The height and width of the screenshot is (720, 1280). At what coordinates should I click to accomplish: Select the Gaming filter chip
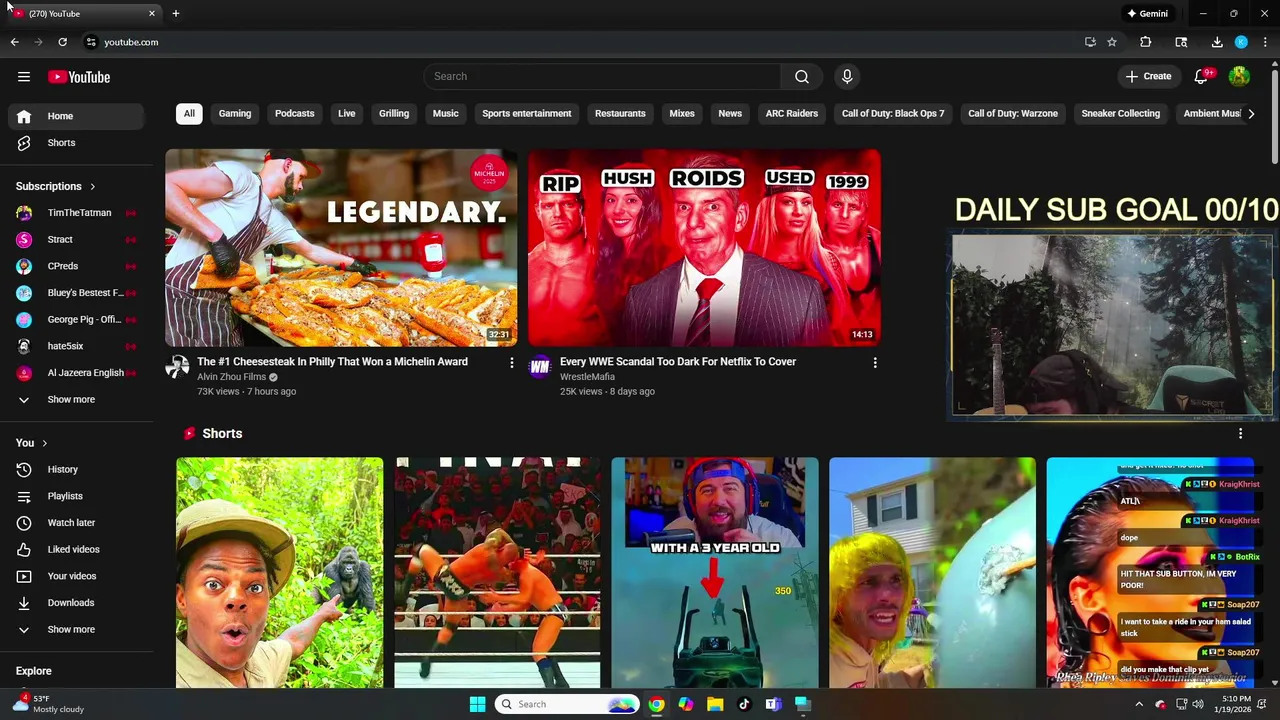pyautogui.click(x=235, y=114)
